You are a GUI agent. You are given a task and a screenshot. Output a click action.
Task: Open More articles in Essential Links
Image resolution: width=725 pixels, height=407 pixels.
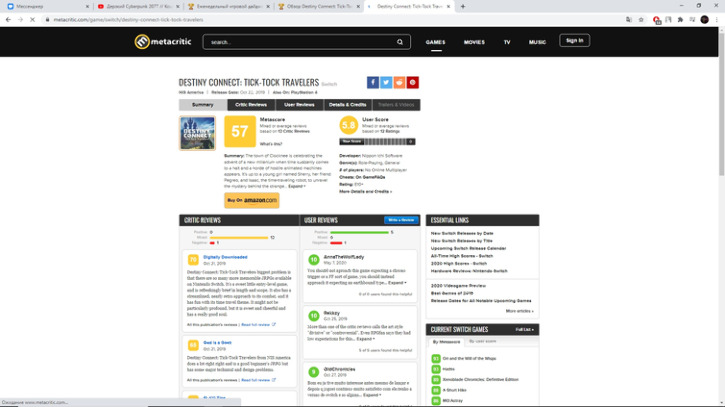coord(519,311)
